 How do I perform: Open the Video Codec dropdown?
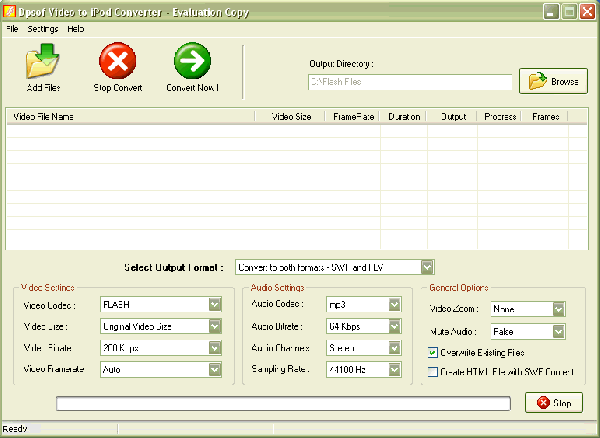pos(214,304)
